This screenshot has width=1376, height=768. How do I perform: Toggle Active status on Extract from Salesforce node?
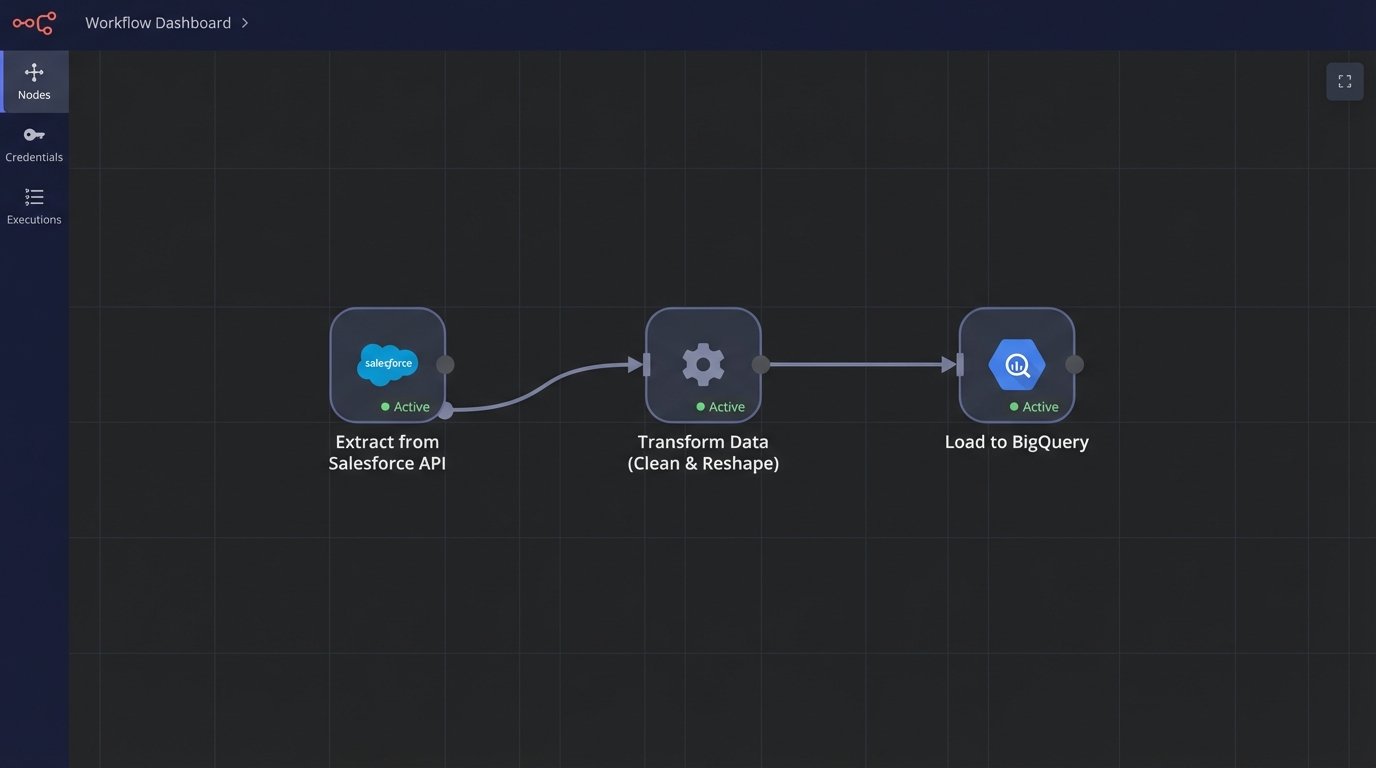click(404, 407)
